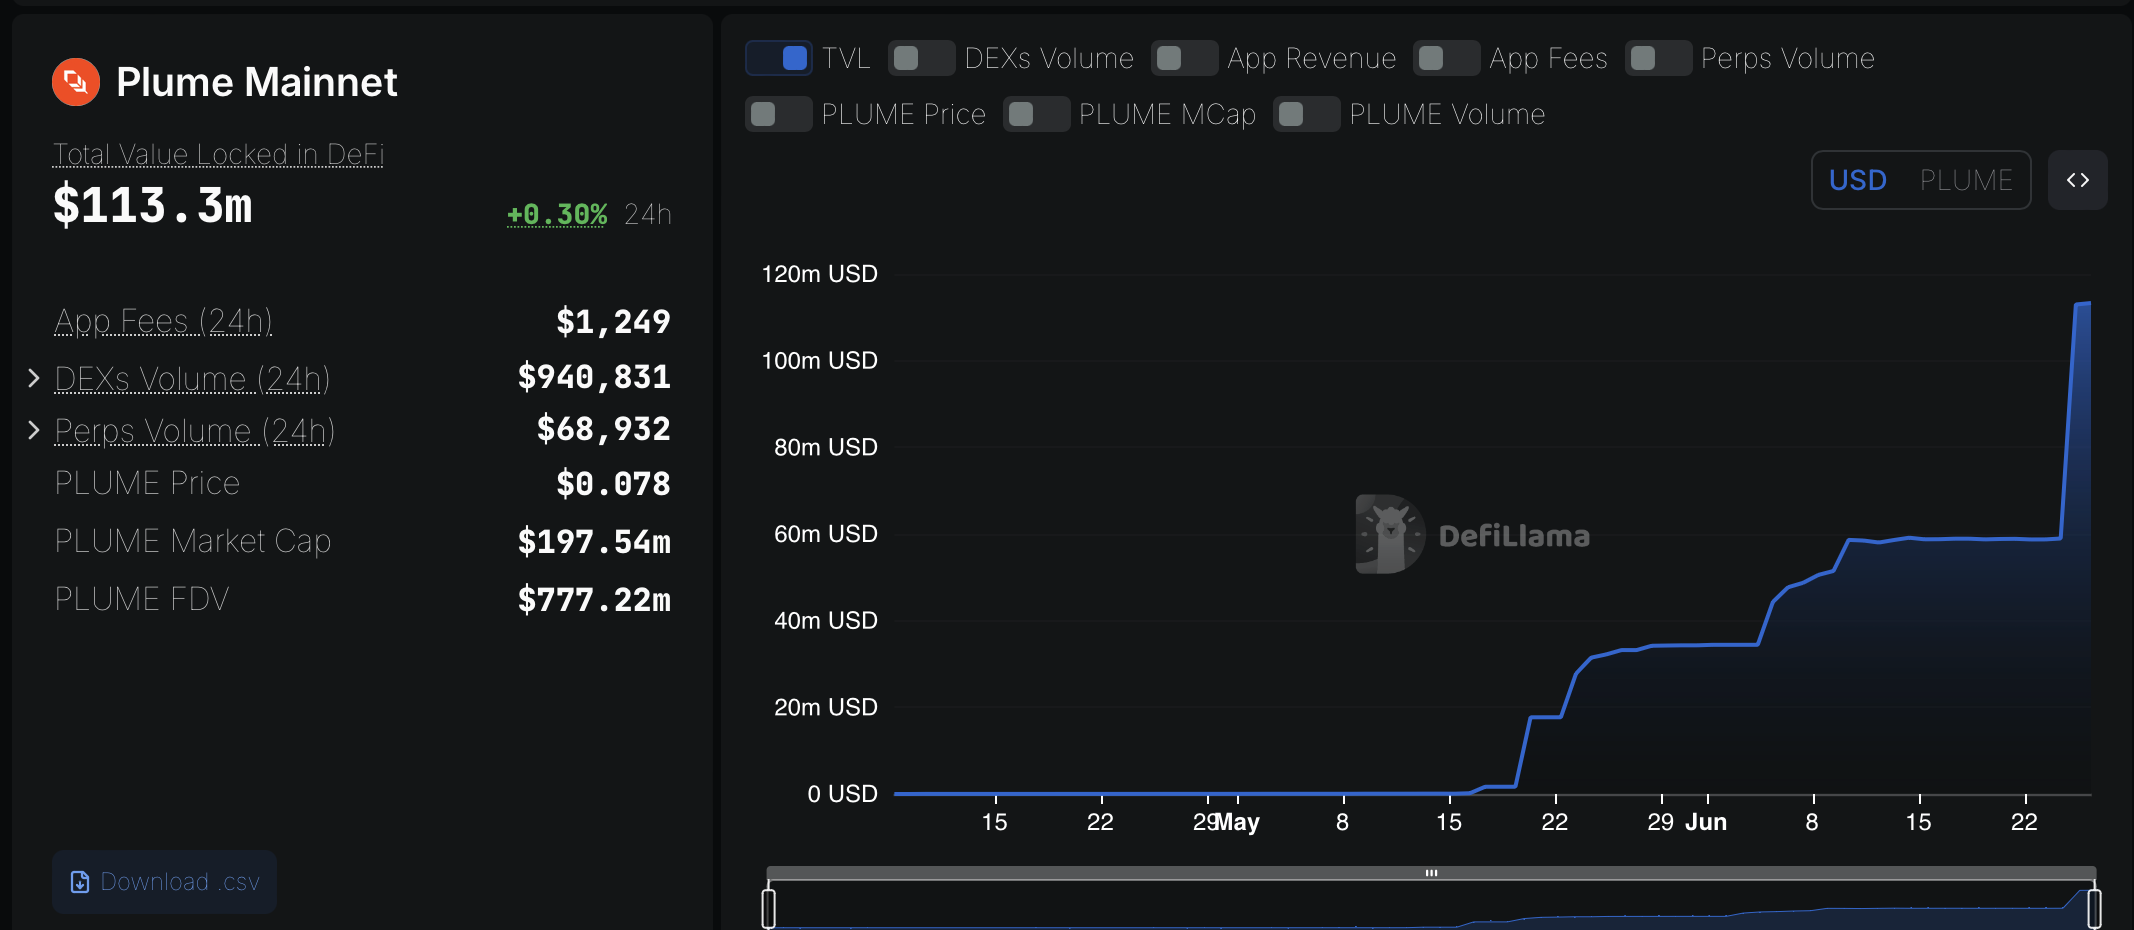
Task: Select USD denomination tab
Action: click(1858, 180)
